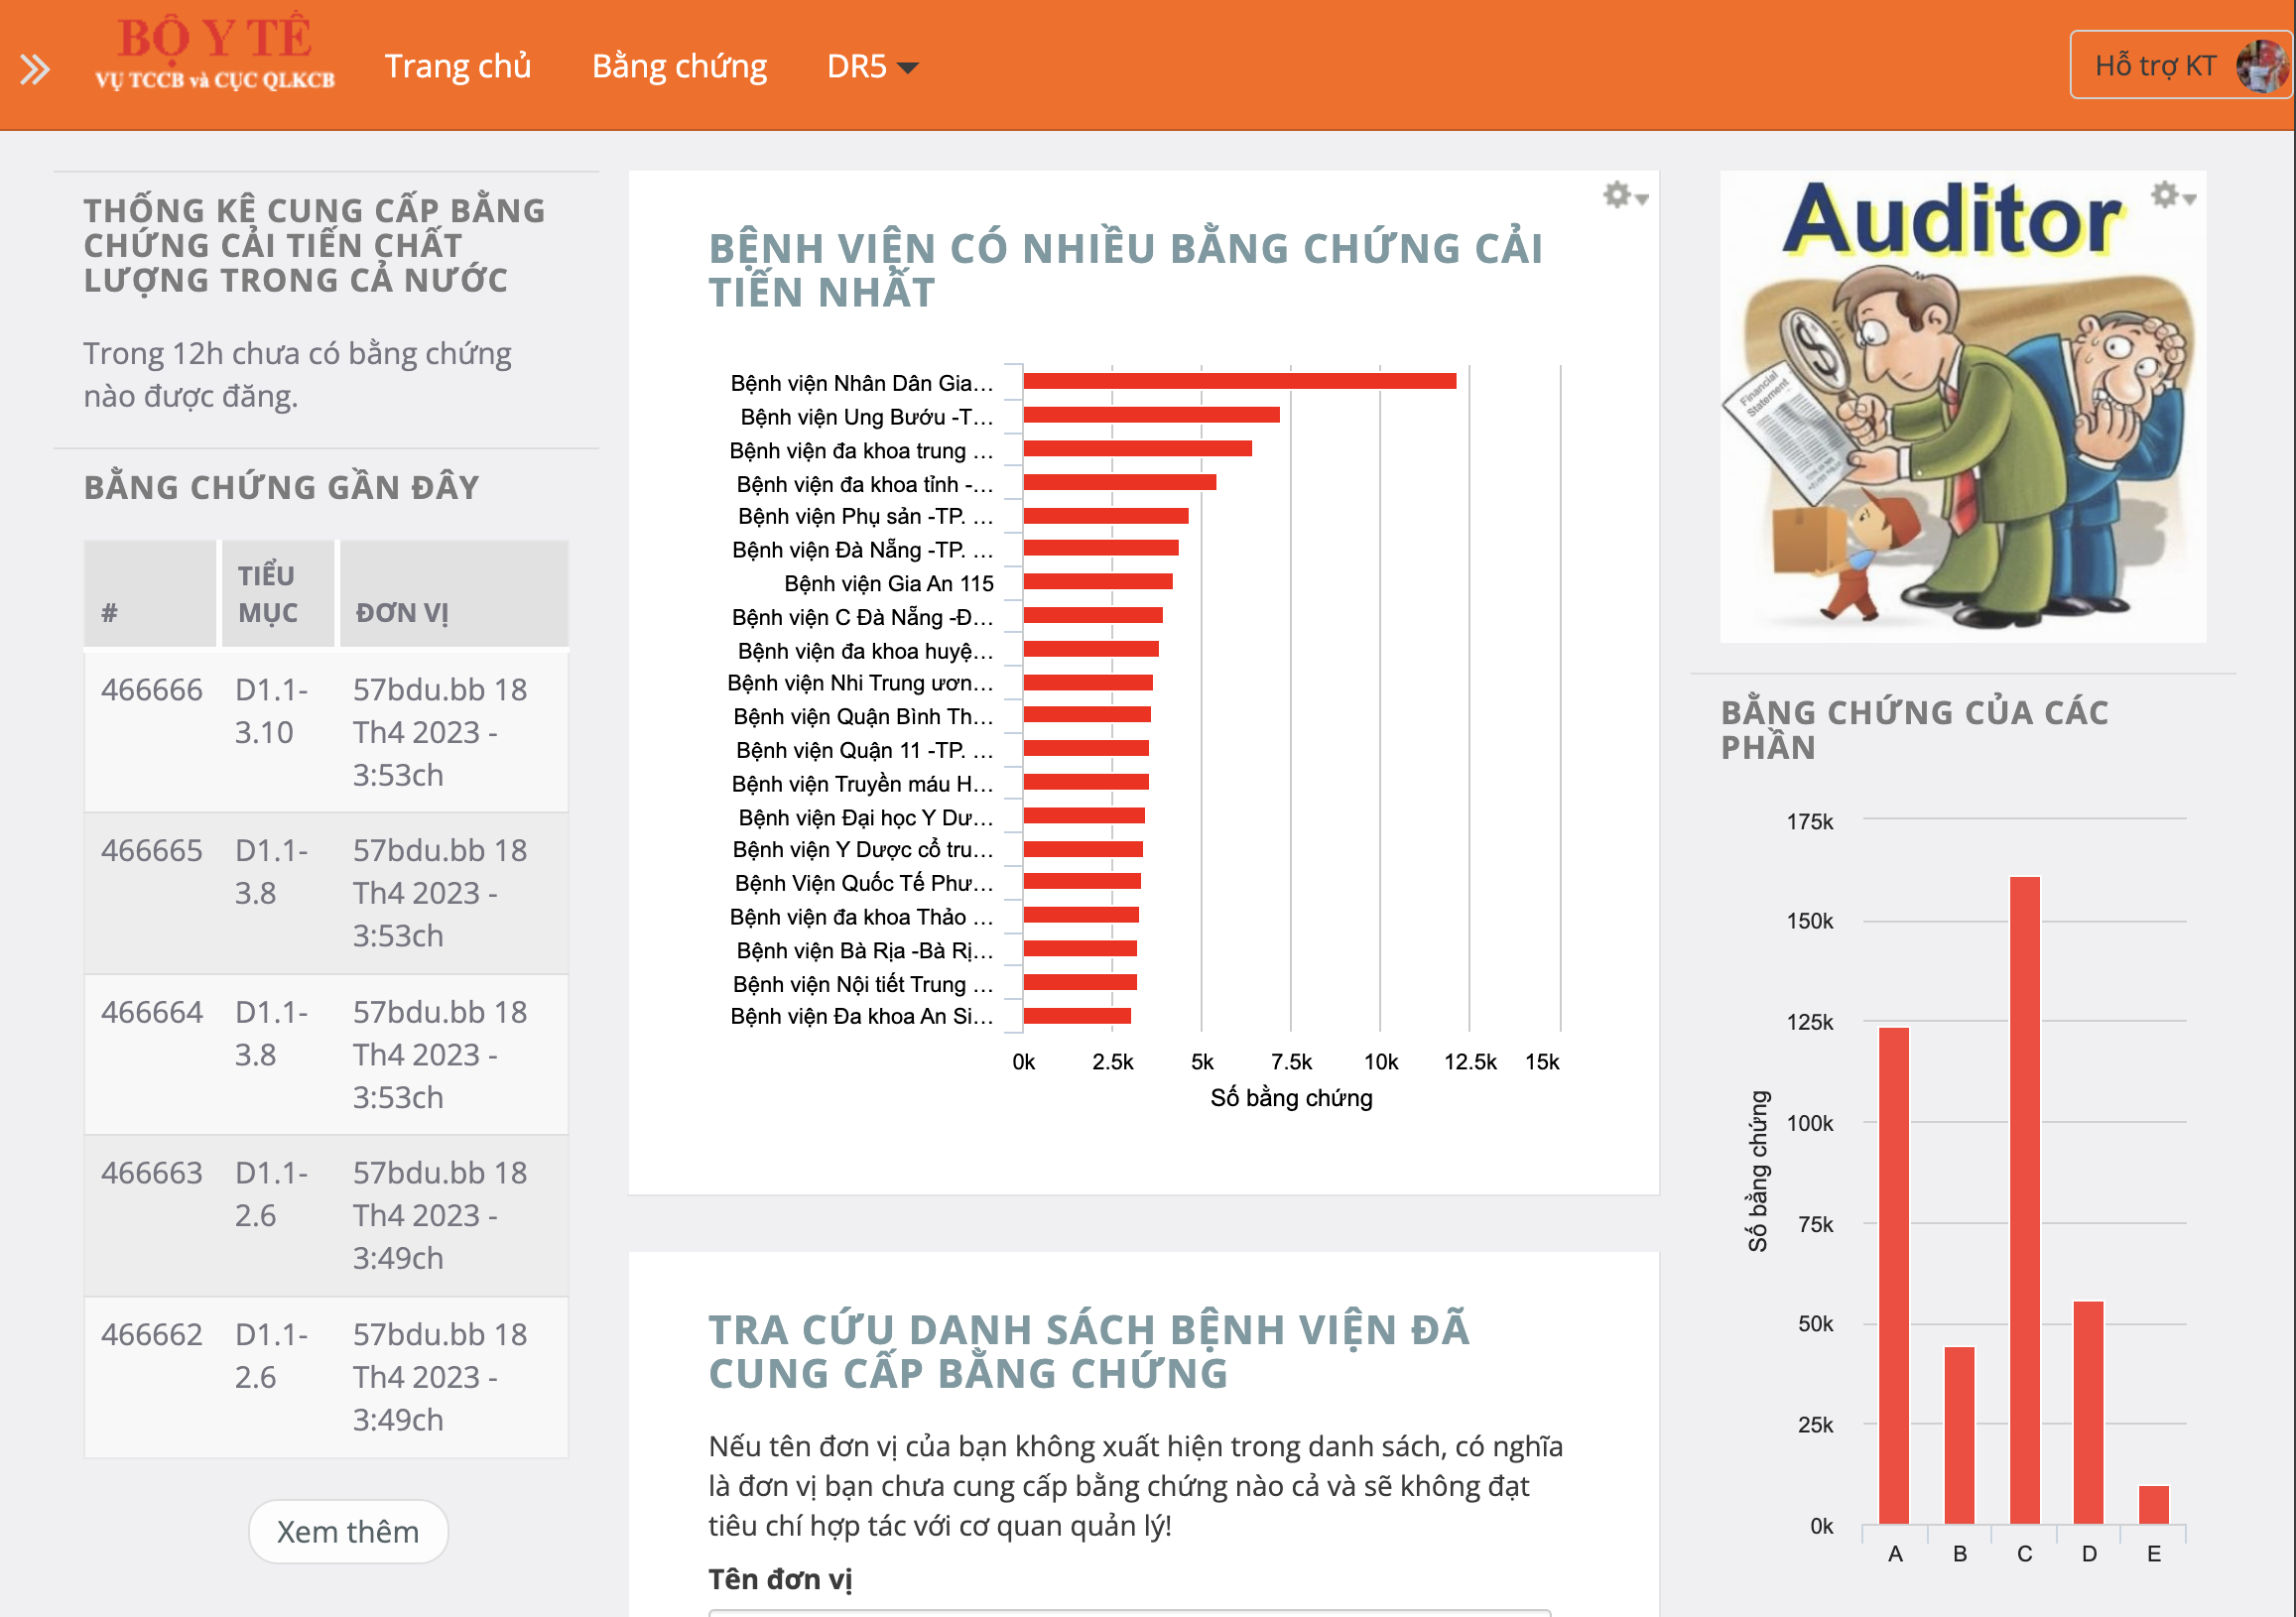Open the Trang chủ menu item
This screenshot has width=2296, height=1617.
[458, 67]
